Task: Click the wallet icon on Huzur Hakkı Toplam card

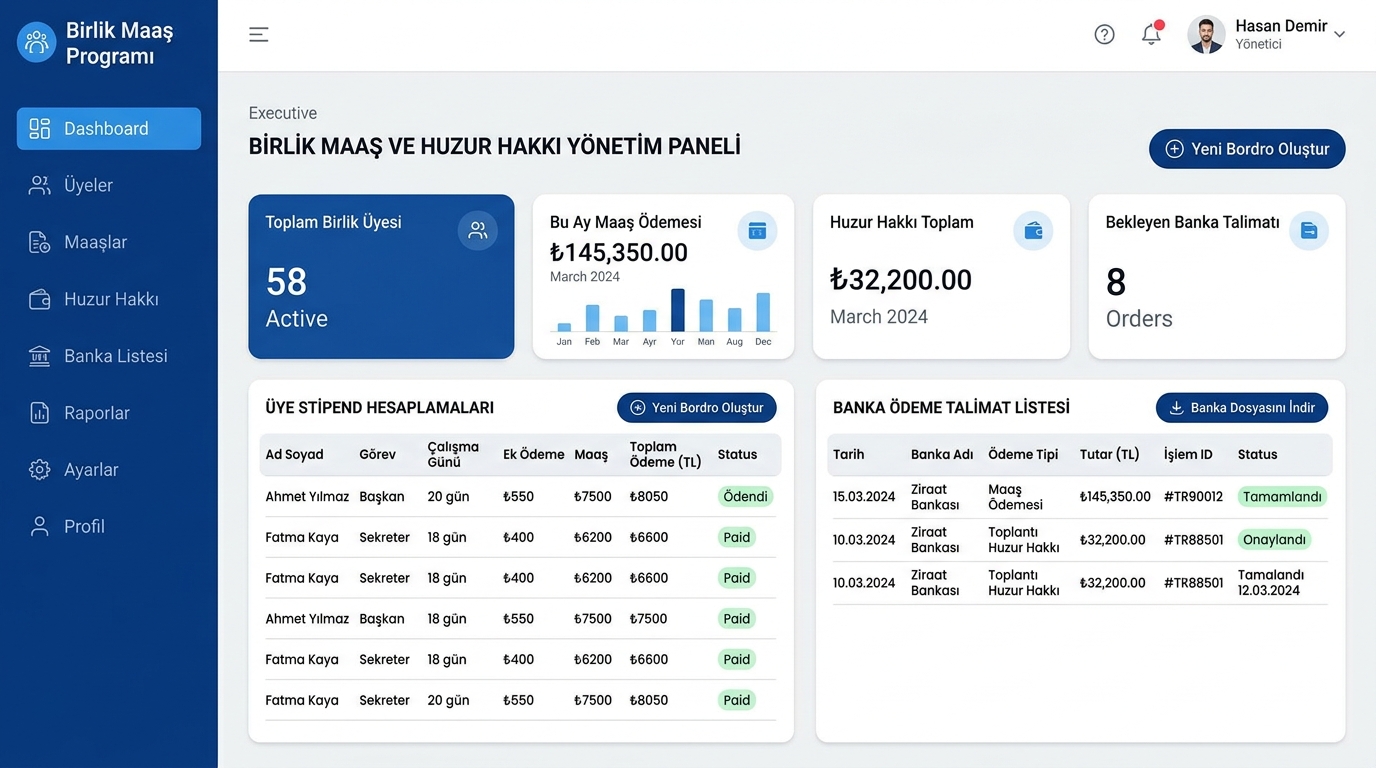Action: [x=1033, y=231]
